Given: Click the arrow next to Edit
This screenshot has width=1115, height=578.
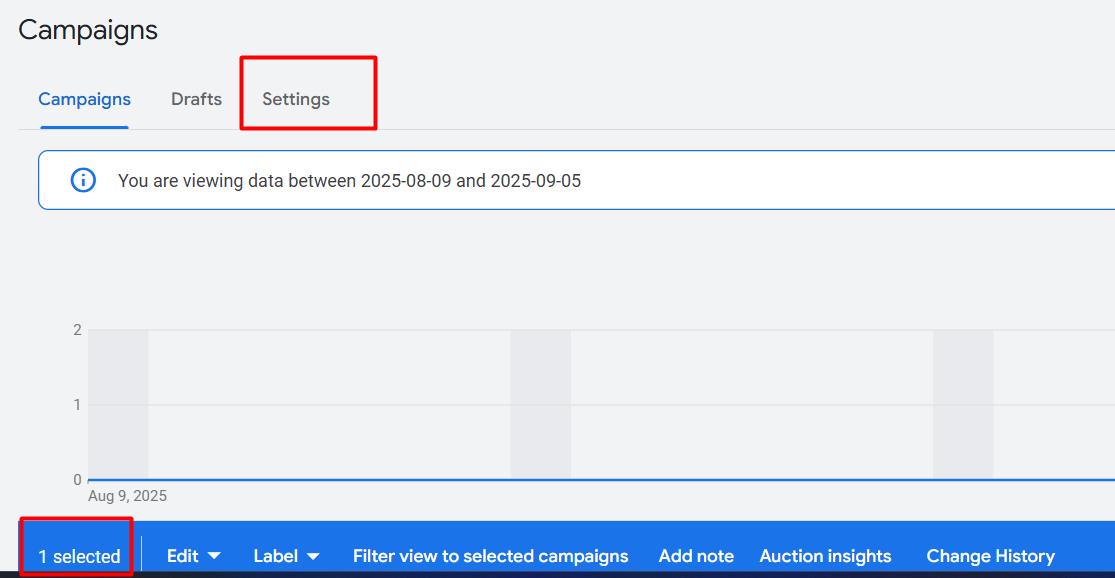Looking at the screenshot, I should click(214, 556).
